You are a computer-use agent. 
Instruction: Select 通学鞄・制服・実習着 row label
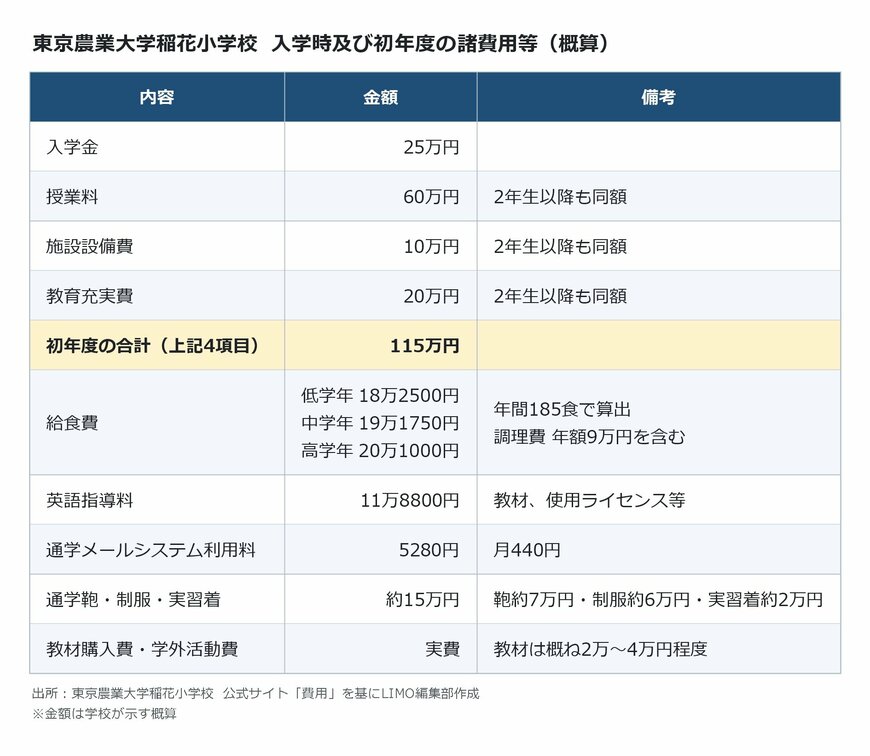133,599
